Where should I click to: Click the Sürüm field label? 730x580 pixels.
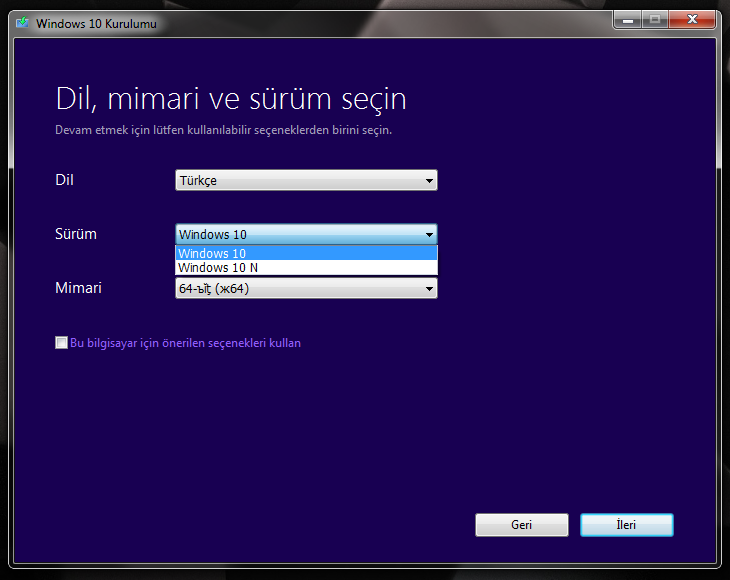(x=76, y=234)
